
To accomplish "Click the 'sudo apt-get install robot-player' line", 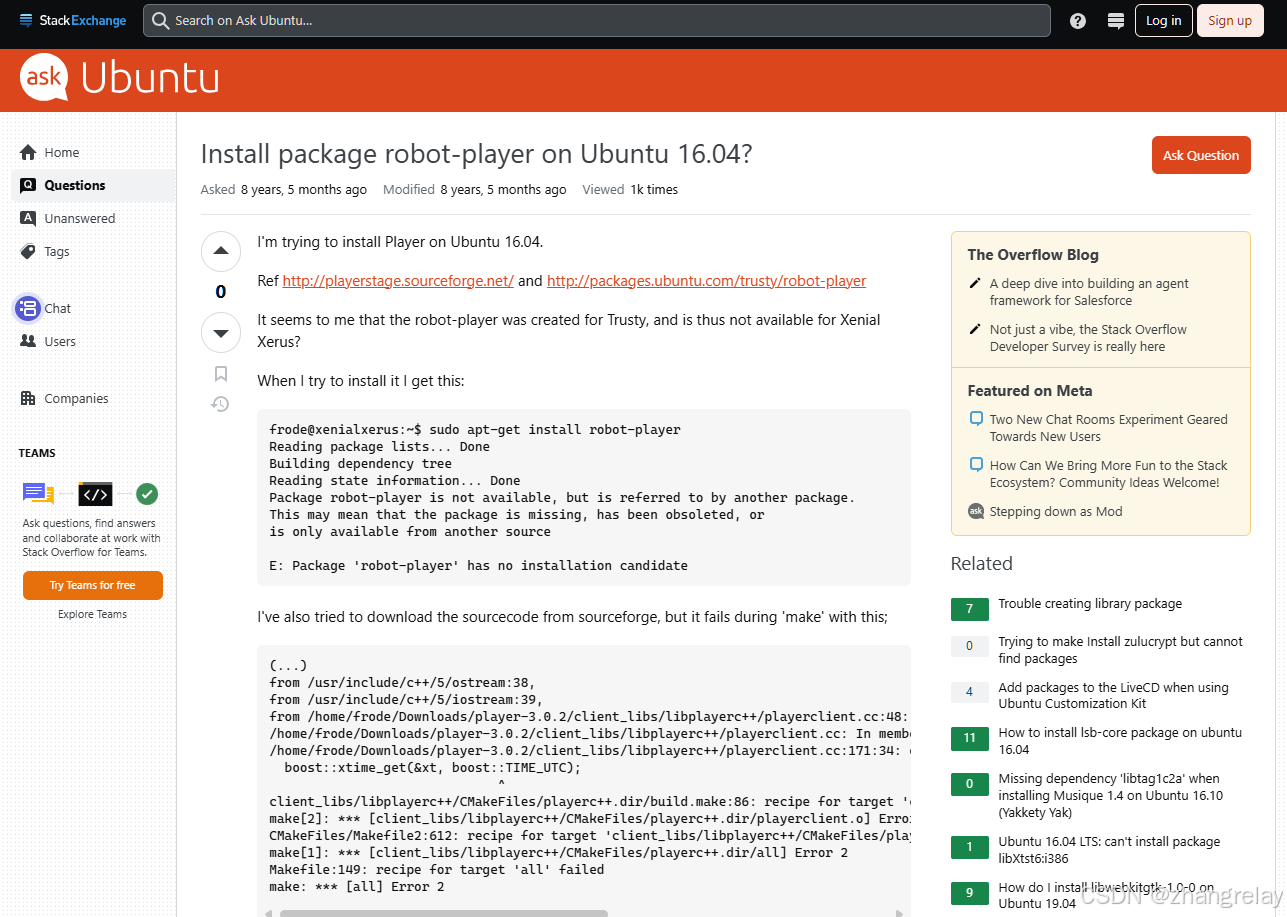I will pos(474,430).
